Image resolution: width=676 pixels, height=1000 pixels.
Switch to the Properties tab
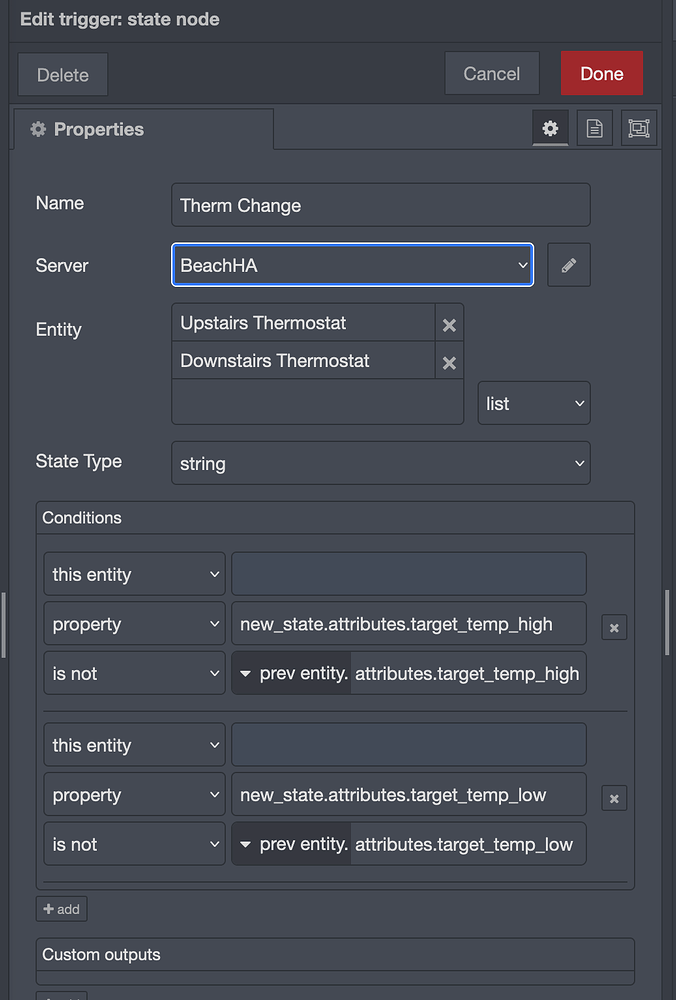[x=144, y=129]
